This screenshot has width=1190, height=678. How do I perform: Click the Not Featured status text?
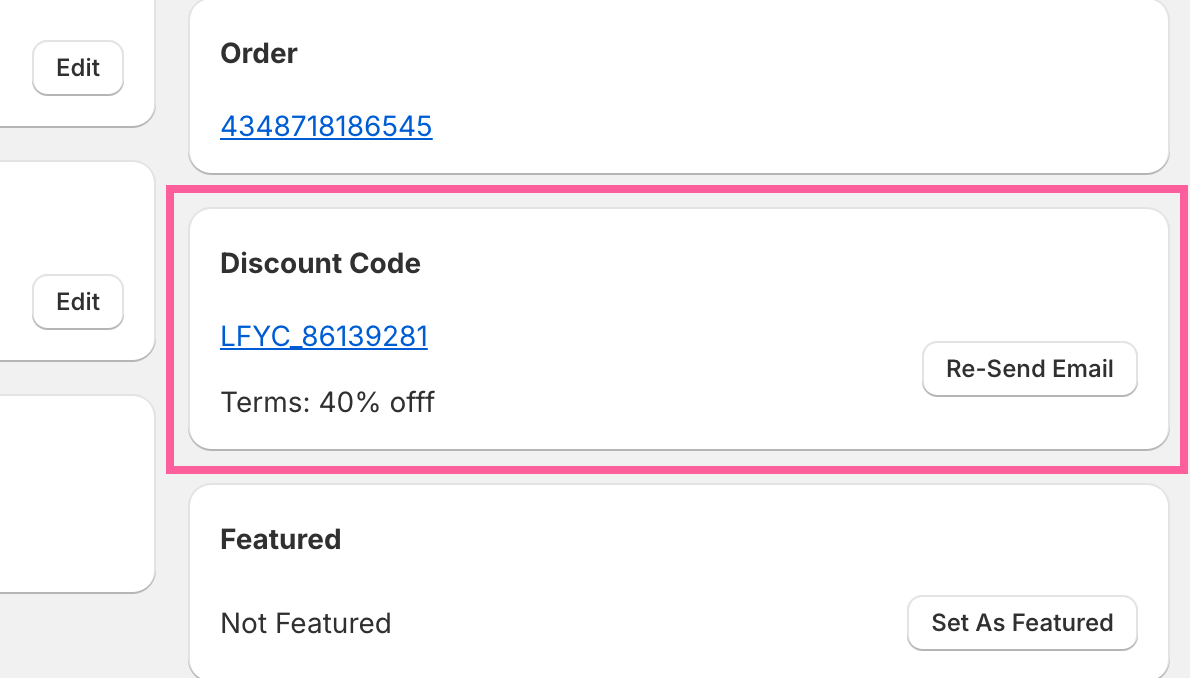click(x=305, y=624)
